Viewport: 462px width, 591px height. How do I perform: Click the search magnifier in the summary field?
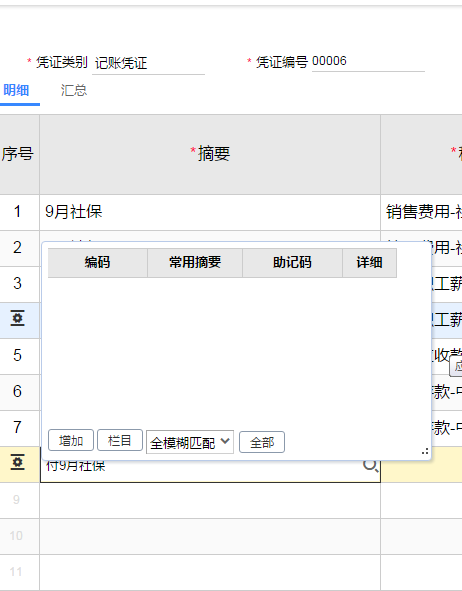(x=370, y=466)
